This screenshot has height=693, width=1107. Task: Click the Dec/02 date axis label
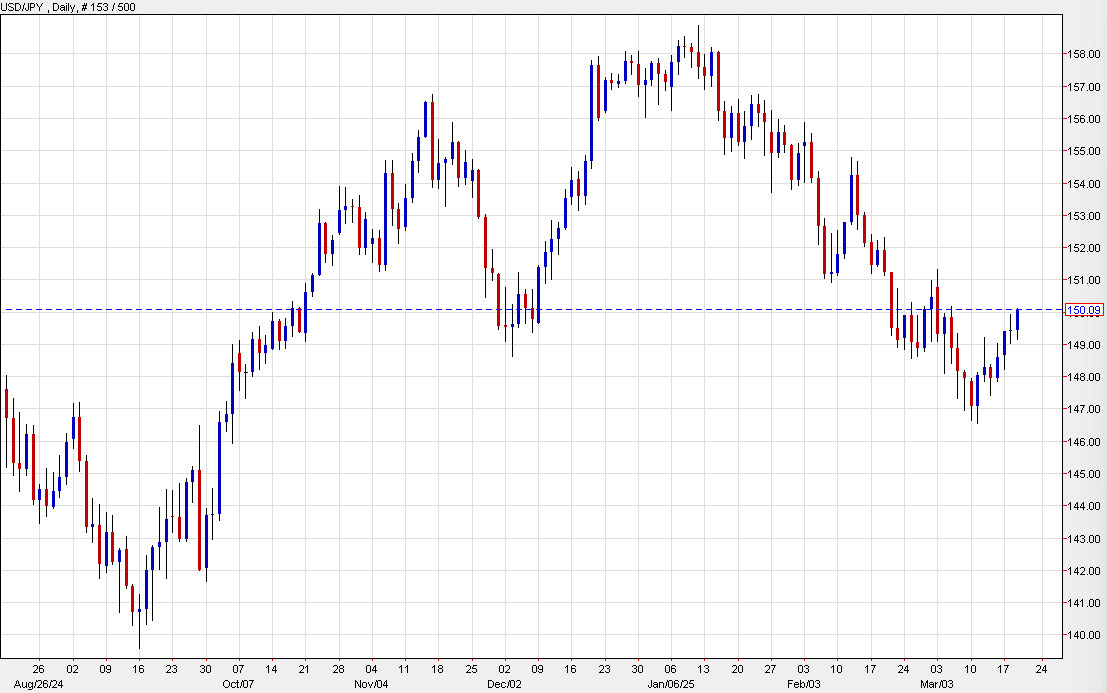tap(504, 686)
